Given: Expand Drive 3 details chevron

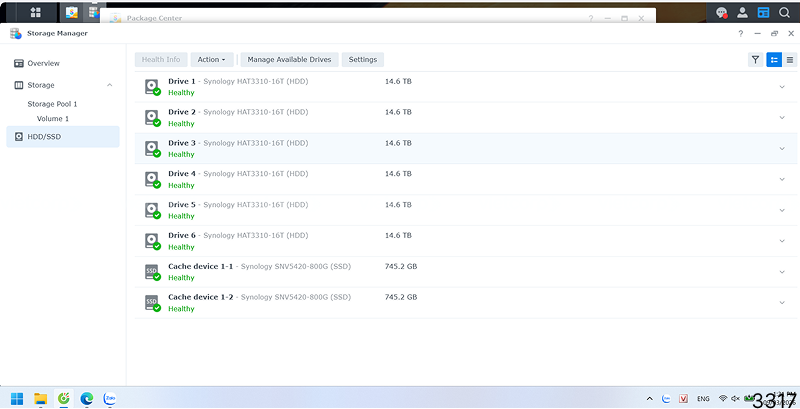Looking at the screenshot, I should point(782,148).
